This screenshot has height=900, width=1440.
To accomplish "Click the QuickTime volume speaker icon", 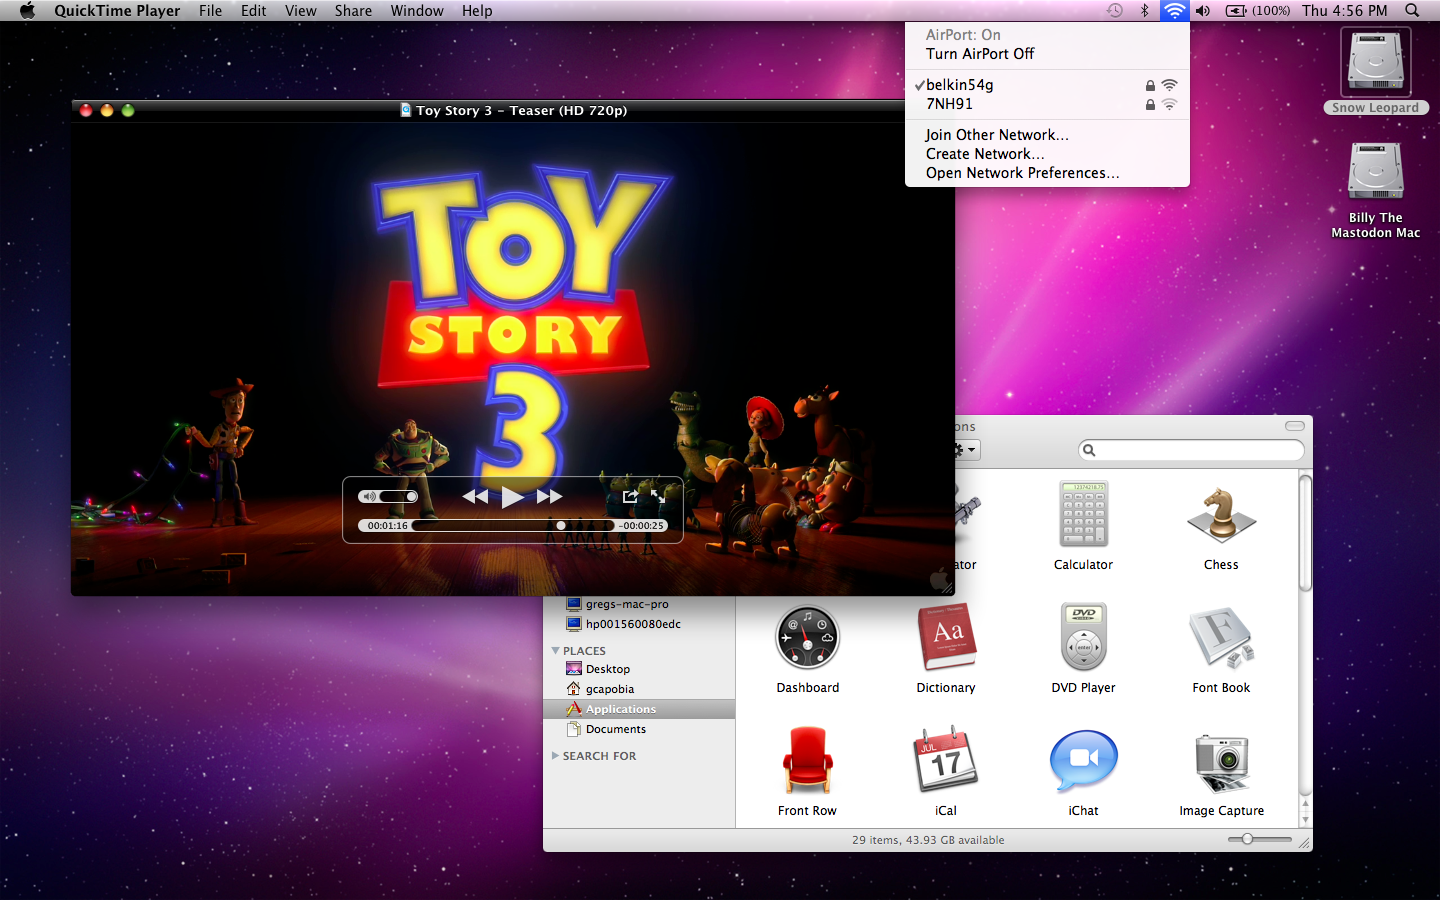I will tap(369, 496).
